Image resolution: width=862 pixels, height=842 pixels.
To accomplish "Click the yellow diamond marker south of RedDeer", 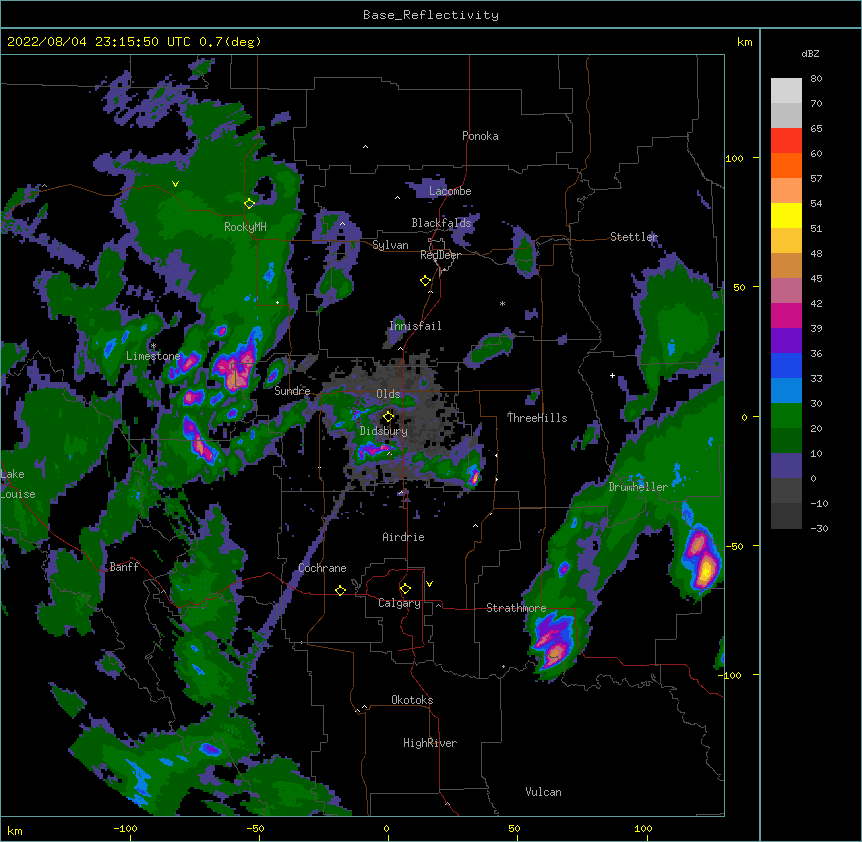I will point(426,281).
